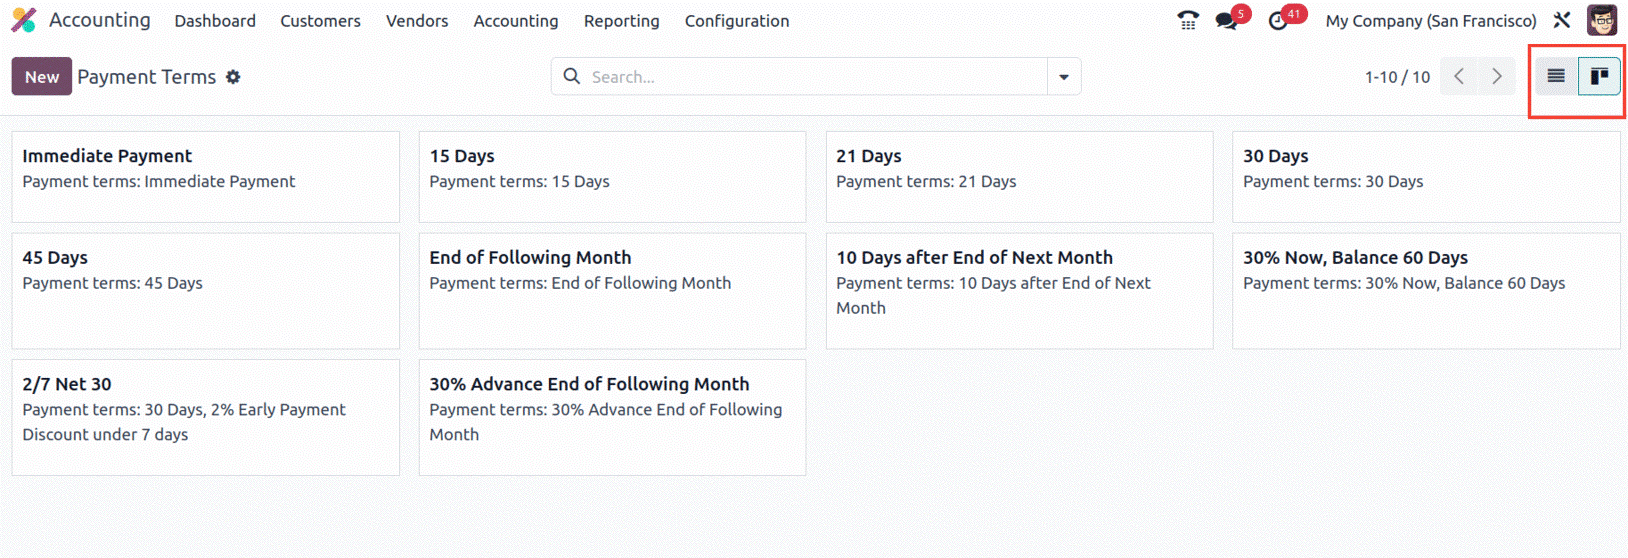Open the Vendors menu

417,21
